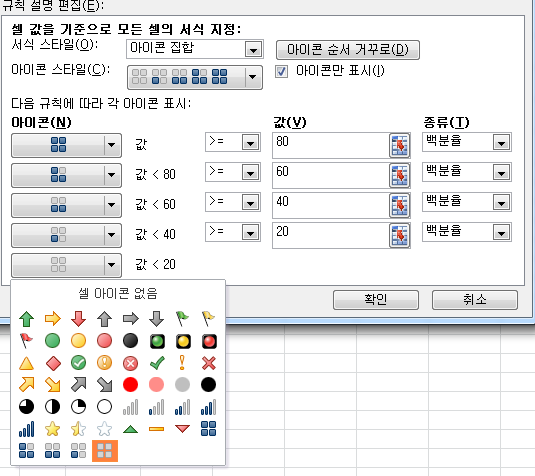Open icon dropdown for 값 < 80 row
535x476 pixels.
point(112,175)
